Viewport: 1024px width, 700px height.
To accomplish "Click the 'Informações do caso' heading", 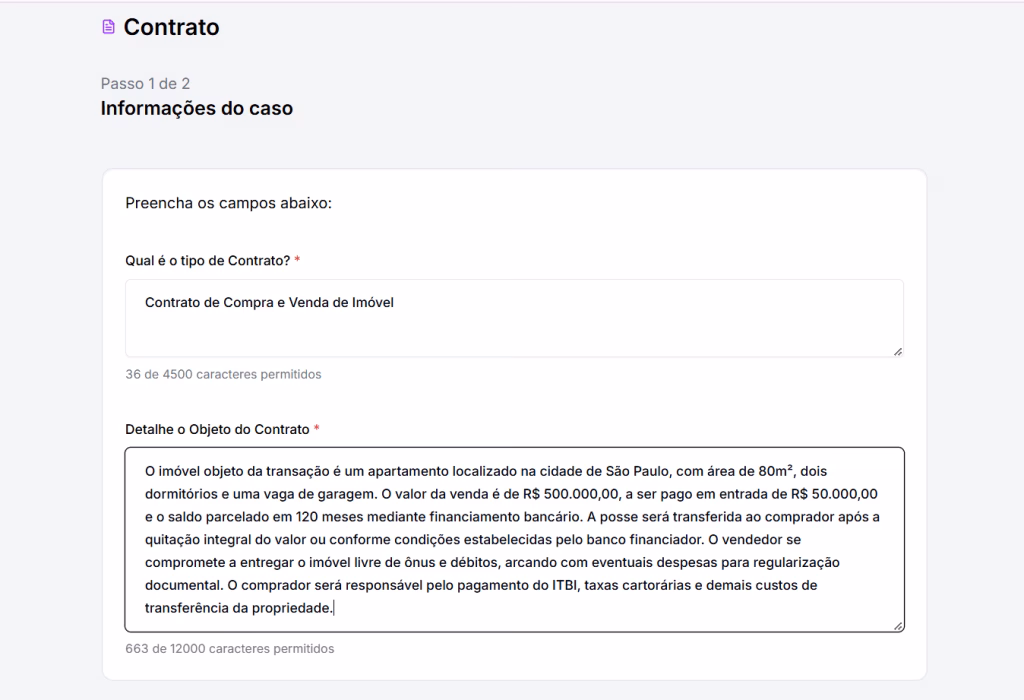I will pyautogui.click(x=197, y=108).
